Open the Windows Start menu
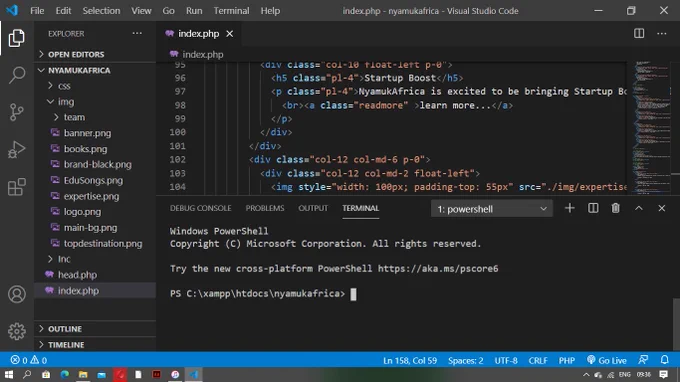Screen dimensions: 680x382 pyautogui.click(x=8, y=375)
